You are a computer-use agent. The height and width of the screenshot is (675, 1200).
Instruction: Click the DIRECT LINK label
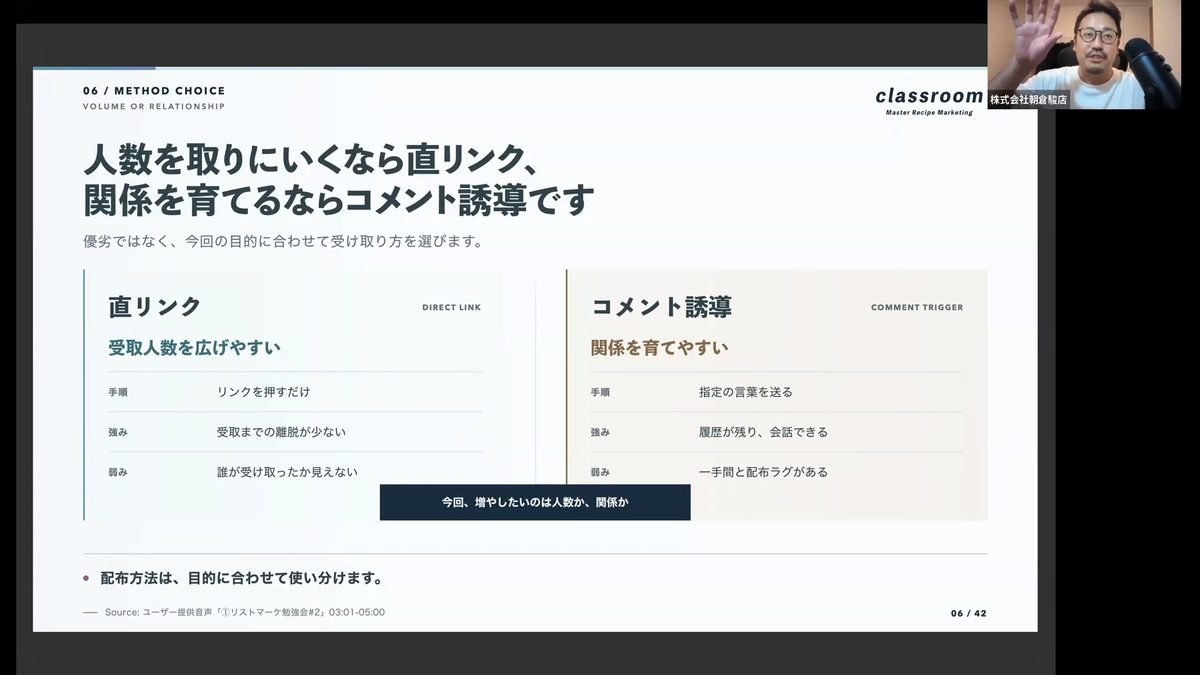(x=451, y=308)
